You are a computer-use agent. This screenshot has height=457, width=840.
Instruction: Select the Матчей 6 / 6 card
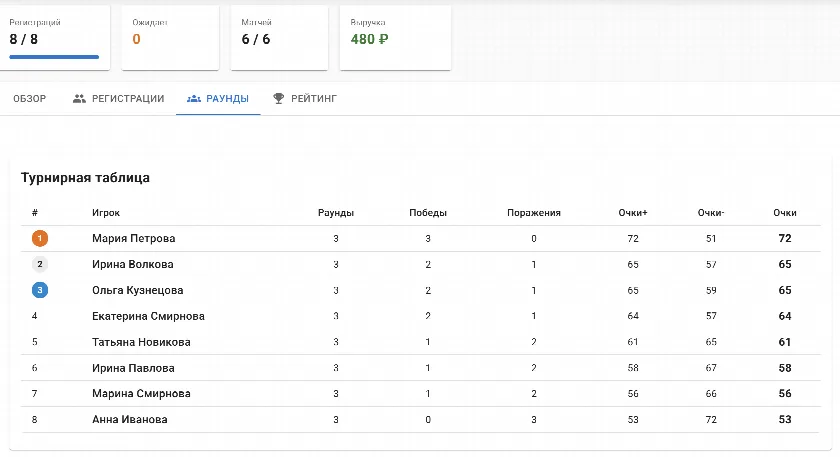(279, 38)
